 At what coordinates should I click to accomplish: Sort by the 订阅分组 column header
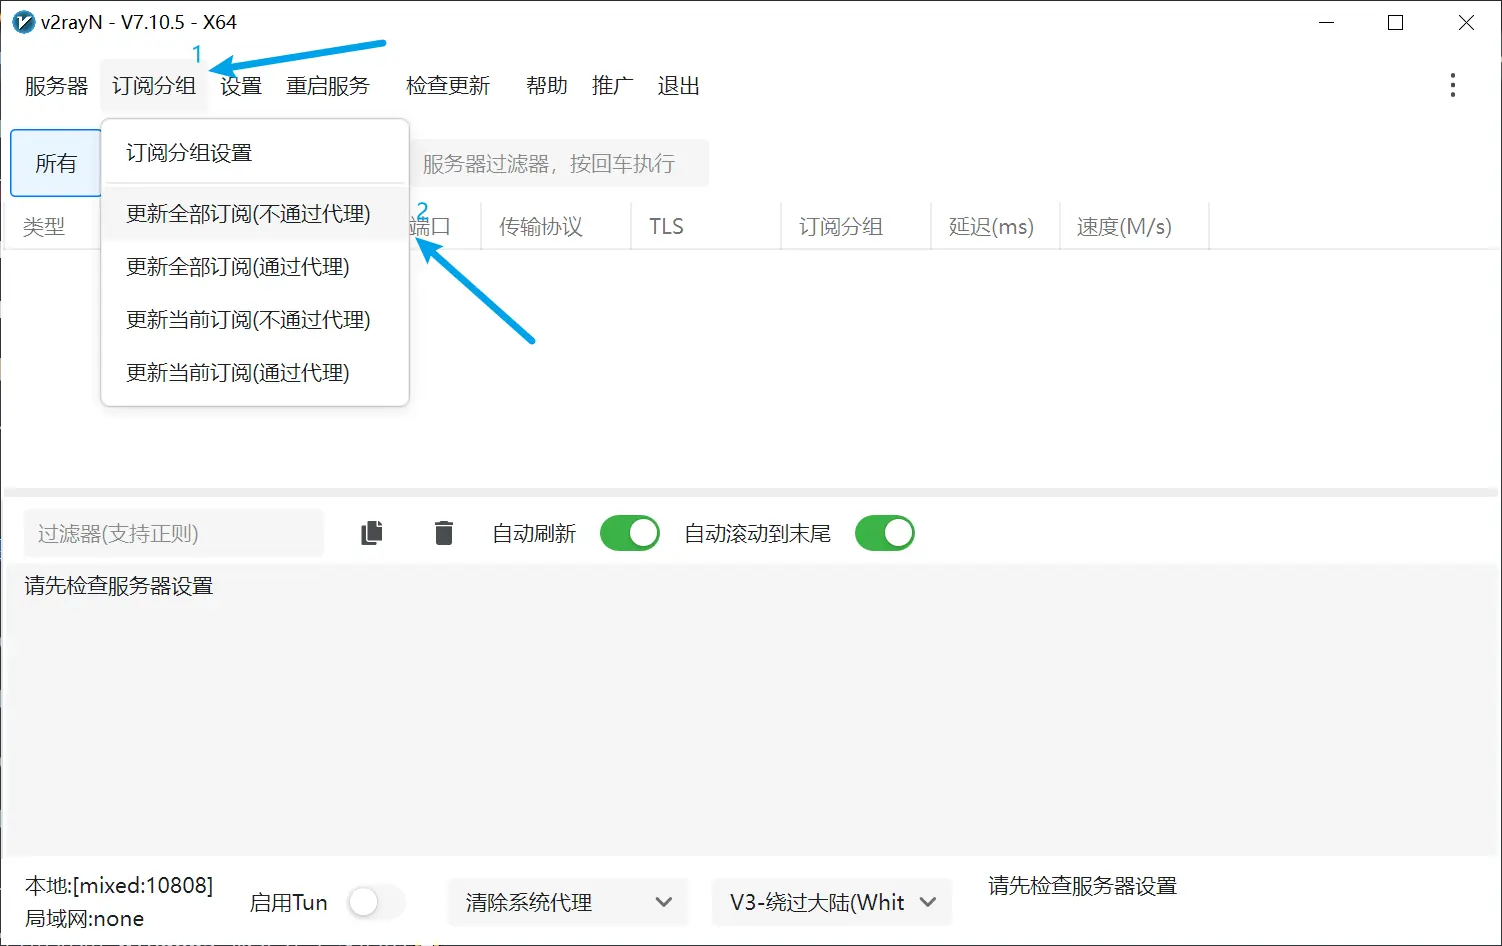click(x=856, y=226)
